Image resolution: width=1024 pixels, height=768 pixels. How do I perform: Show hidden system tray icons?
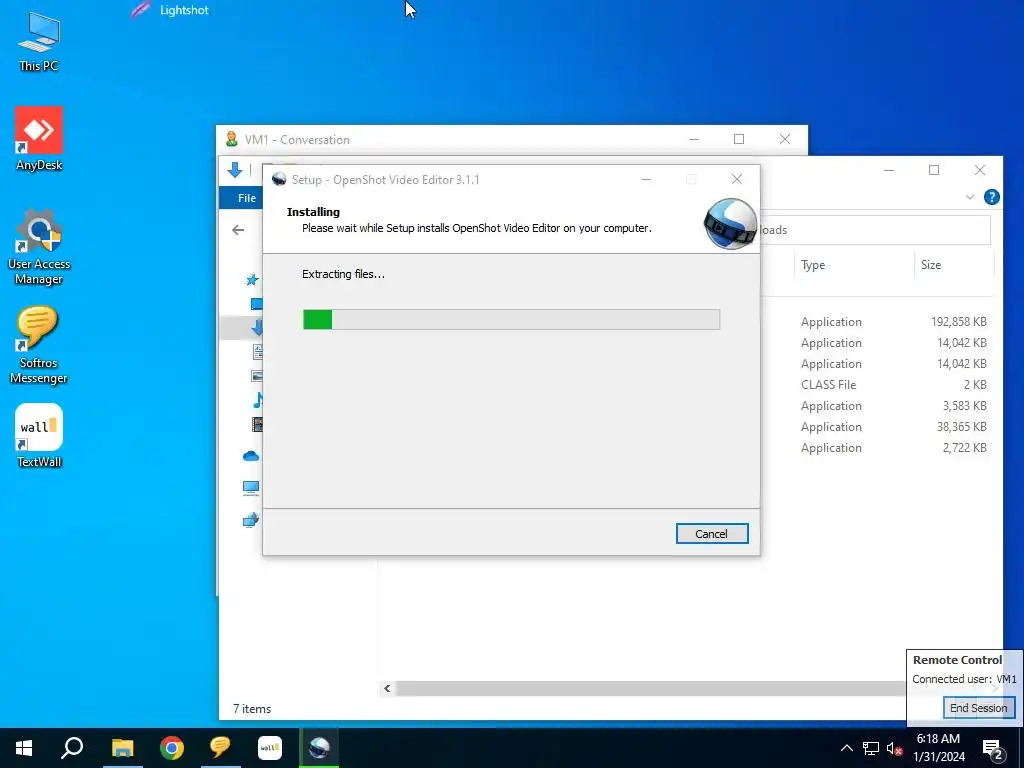[846, 748]
